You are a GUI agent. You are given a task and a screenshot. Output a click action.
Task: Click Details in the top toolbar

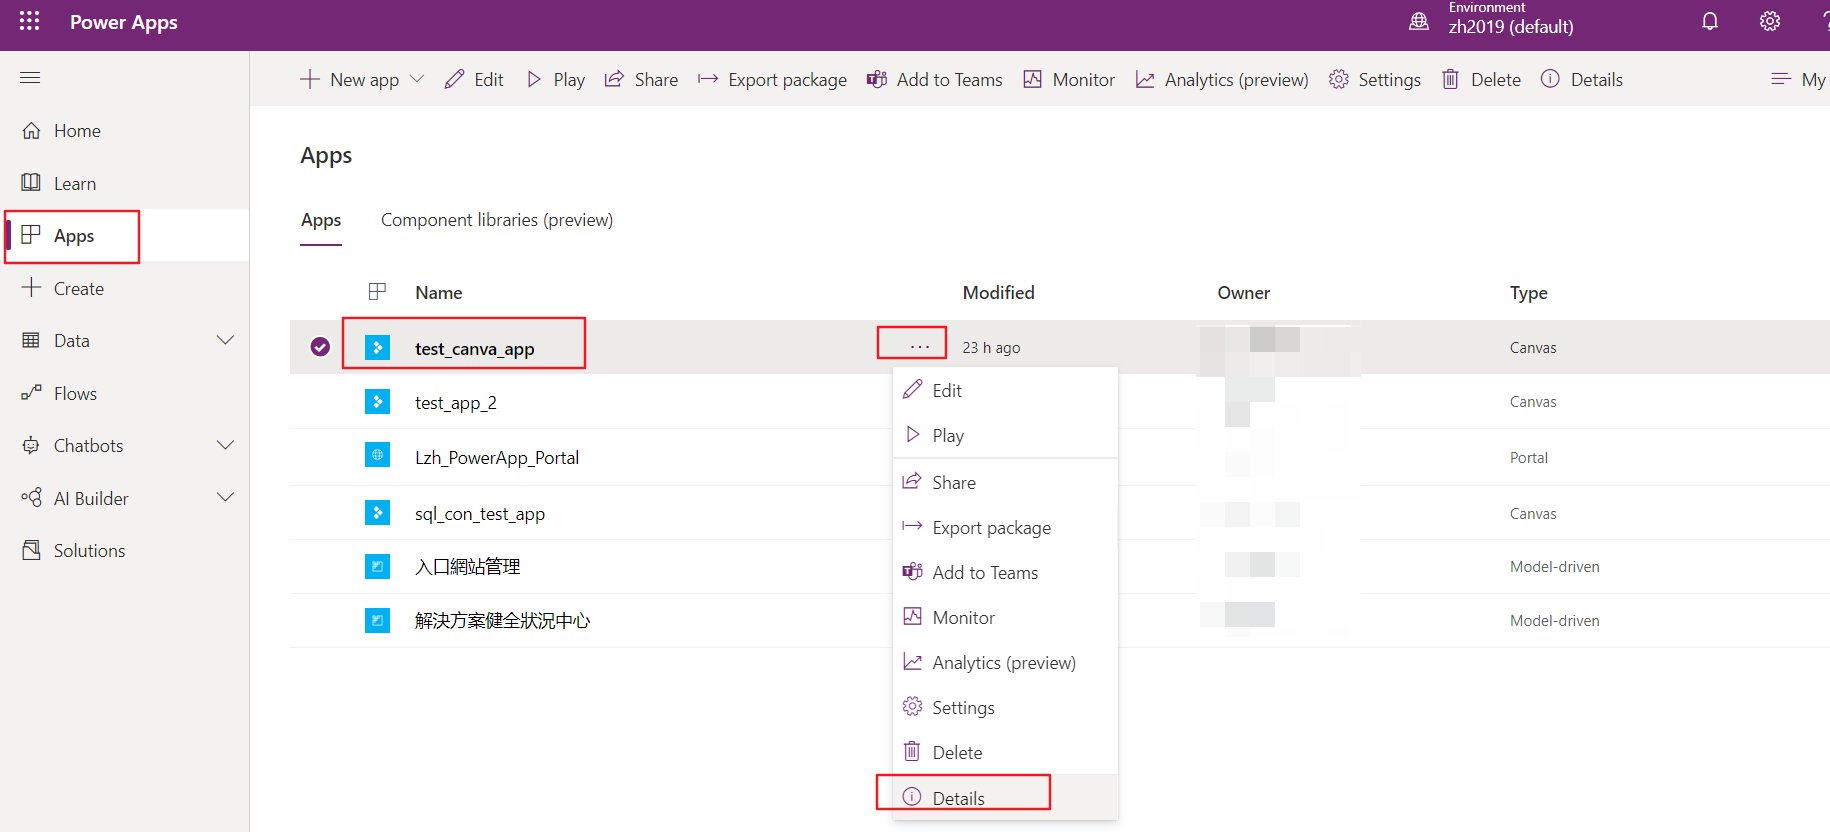pyautogui.click(x=1582, y=80)
